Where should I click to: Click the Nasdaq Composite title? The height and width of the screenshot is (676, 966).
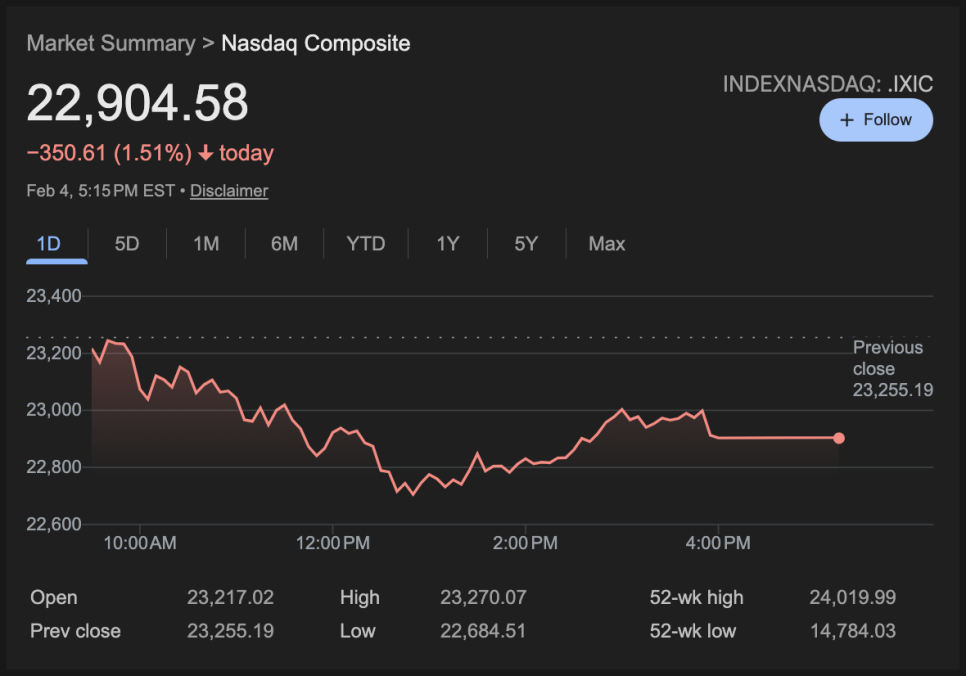coord(315,43)
